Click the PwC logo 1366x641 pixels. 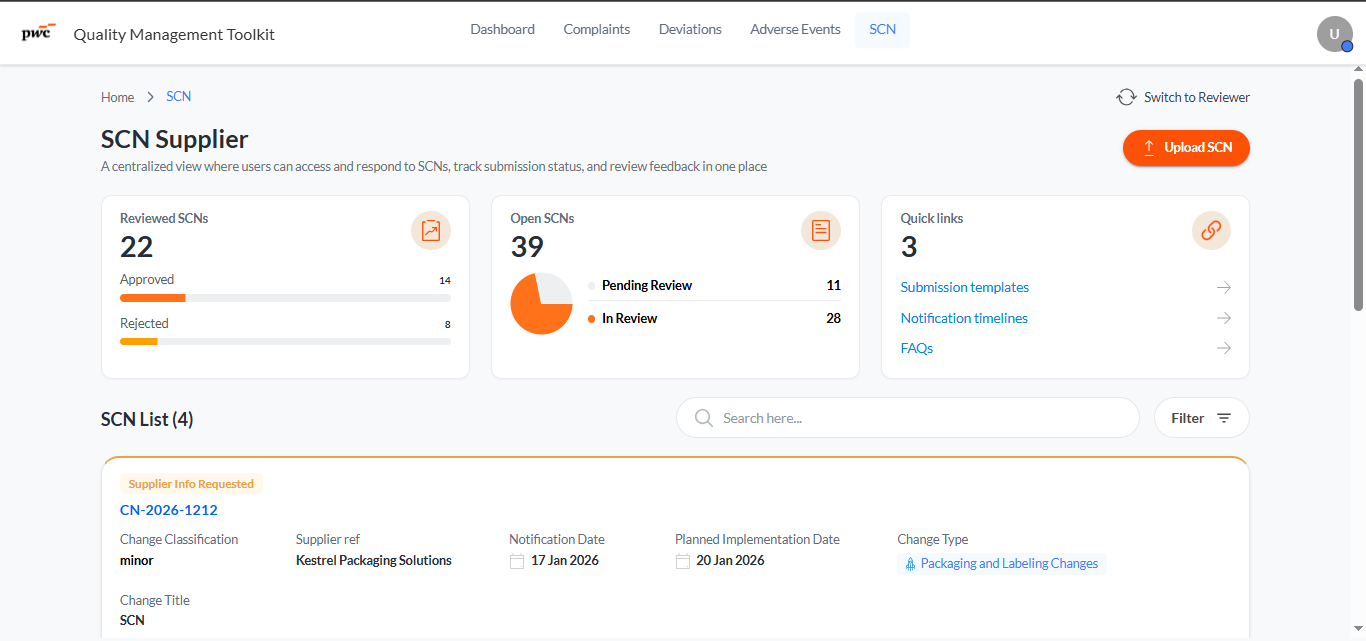pyautogui.click(x=38, y=32)
